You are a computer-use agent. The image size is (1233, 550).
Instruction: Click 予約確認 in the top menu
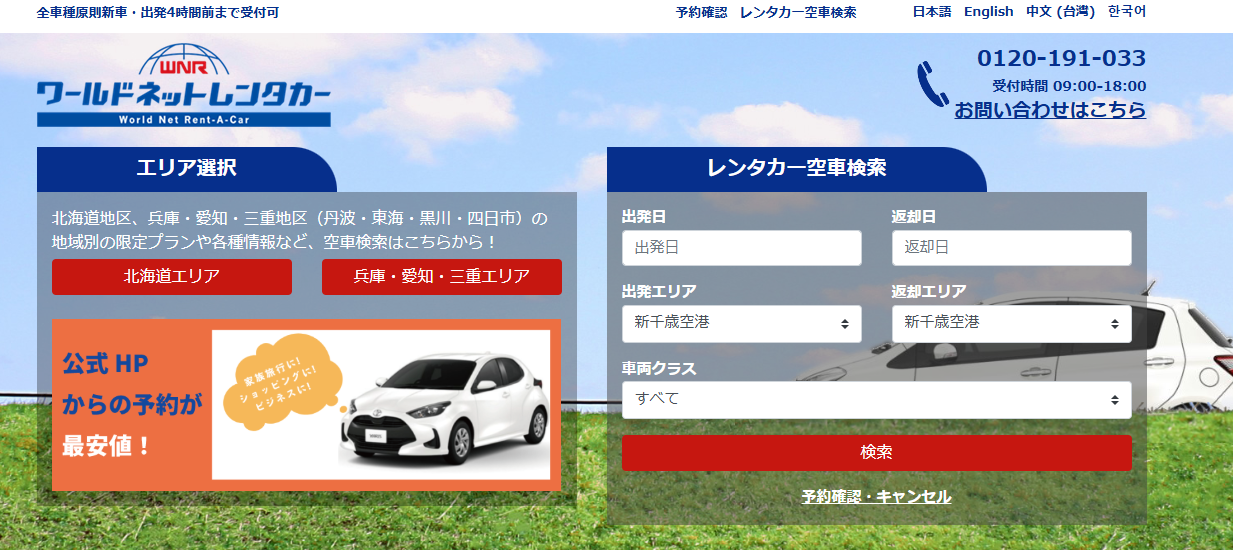click(701, 12)
